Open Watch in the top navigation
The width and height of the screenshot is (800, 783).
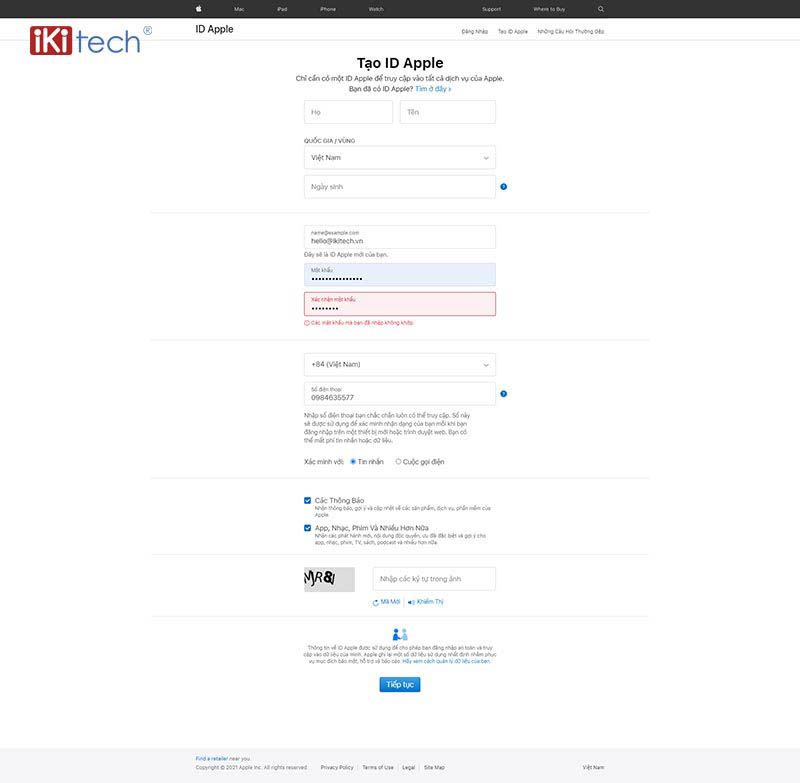pyautogui.click(x=376, y=9)
